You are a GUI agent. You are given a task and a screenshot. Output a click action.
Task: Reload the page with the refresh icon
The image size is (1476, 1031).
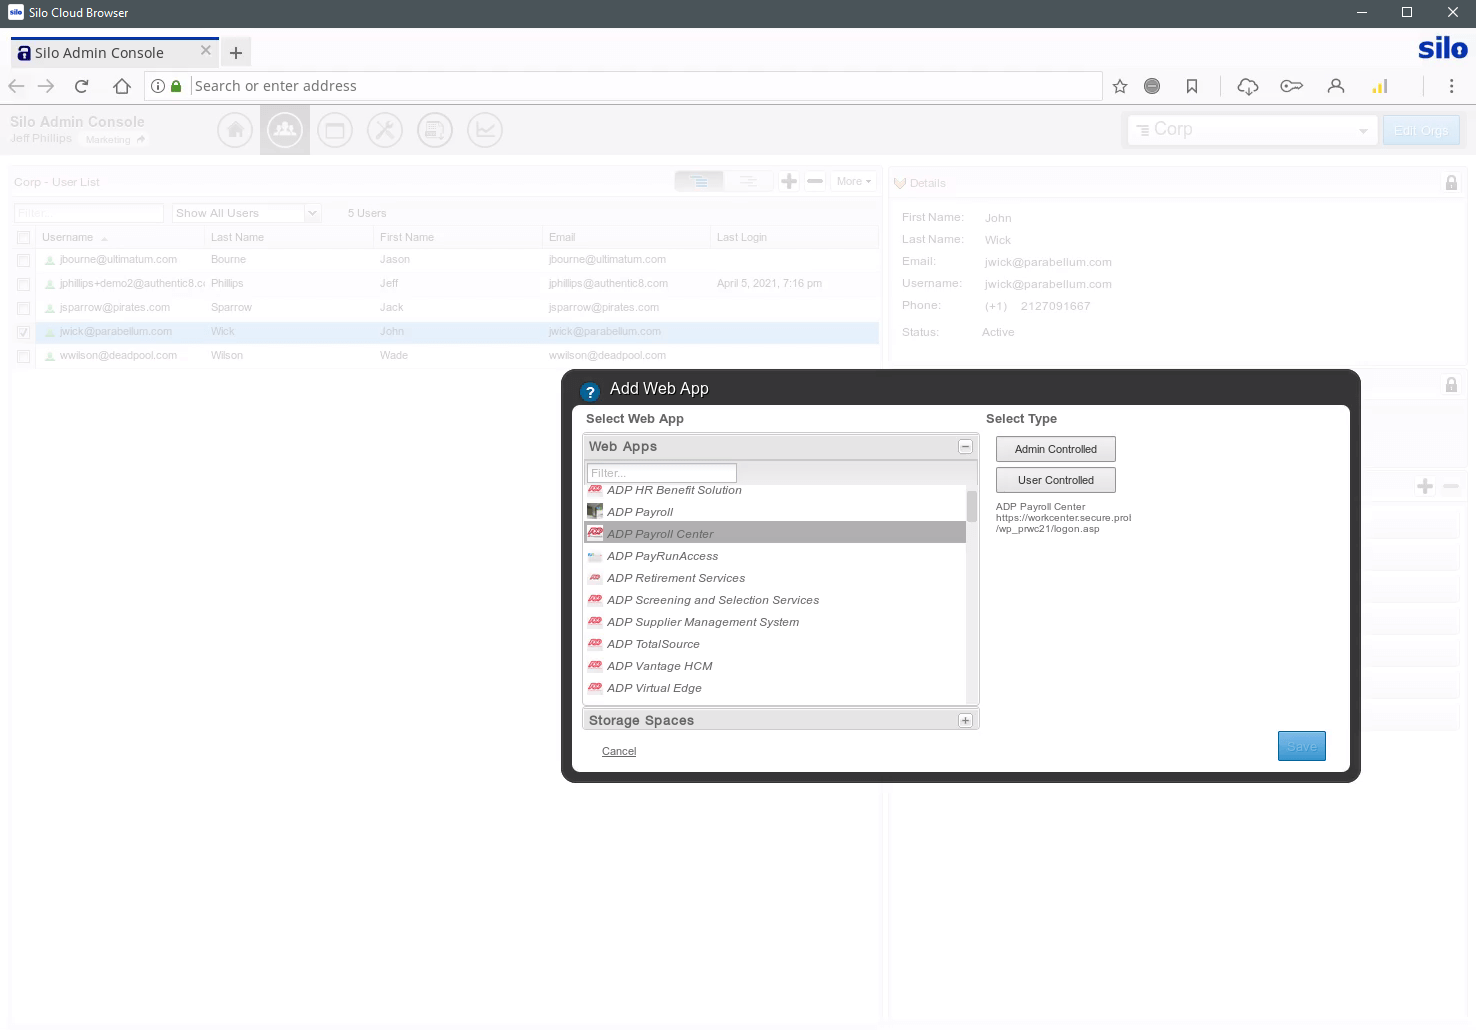tap(82, 86)
